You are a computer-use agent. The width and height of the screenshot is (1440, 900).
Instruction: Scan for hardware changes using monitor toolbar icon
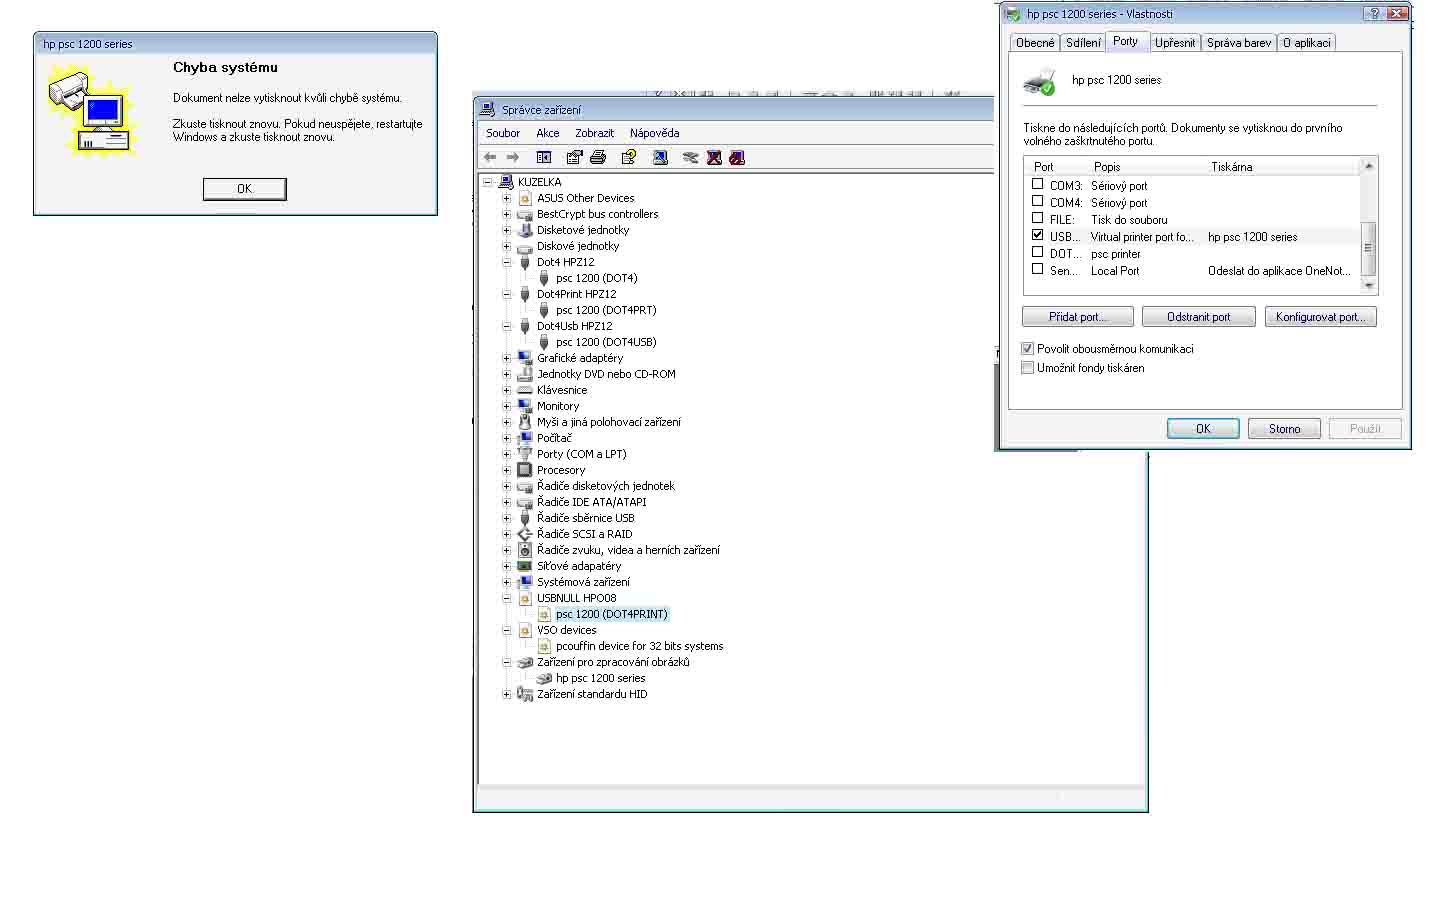660,157
